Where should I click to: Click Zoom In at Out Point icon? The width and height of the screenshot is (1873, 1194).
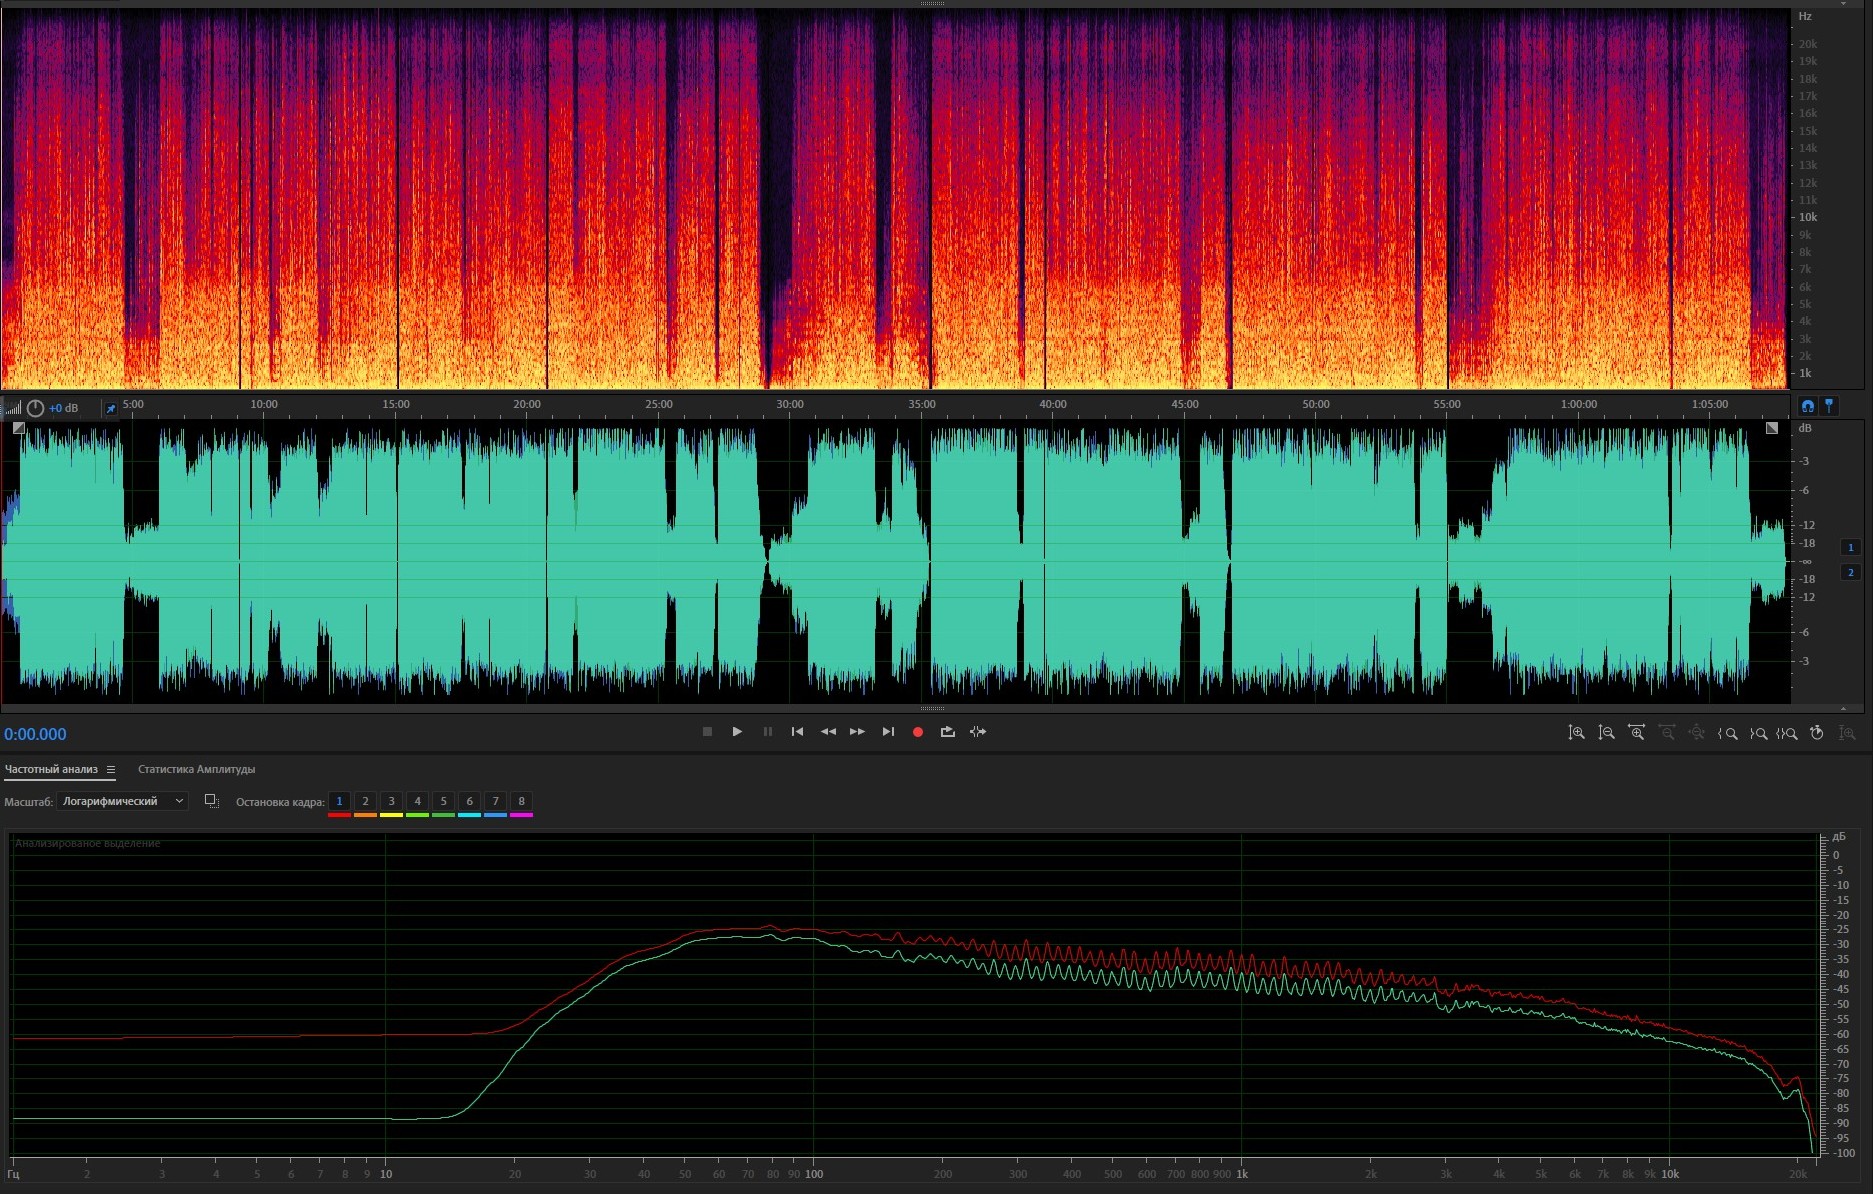(1757, 733)
